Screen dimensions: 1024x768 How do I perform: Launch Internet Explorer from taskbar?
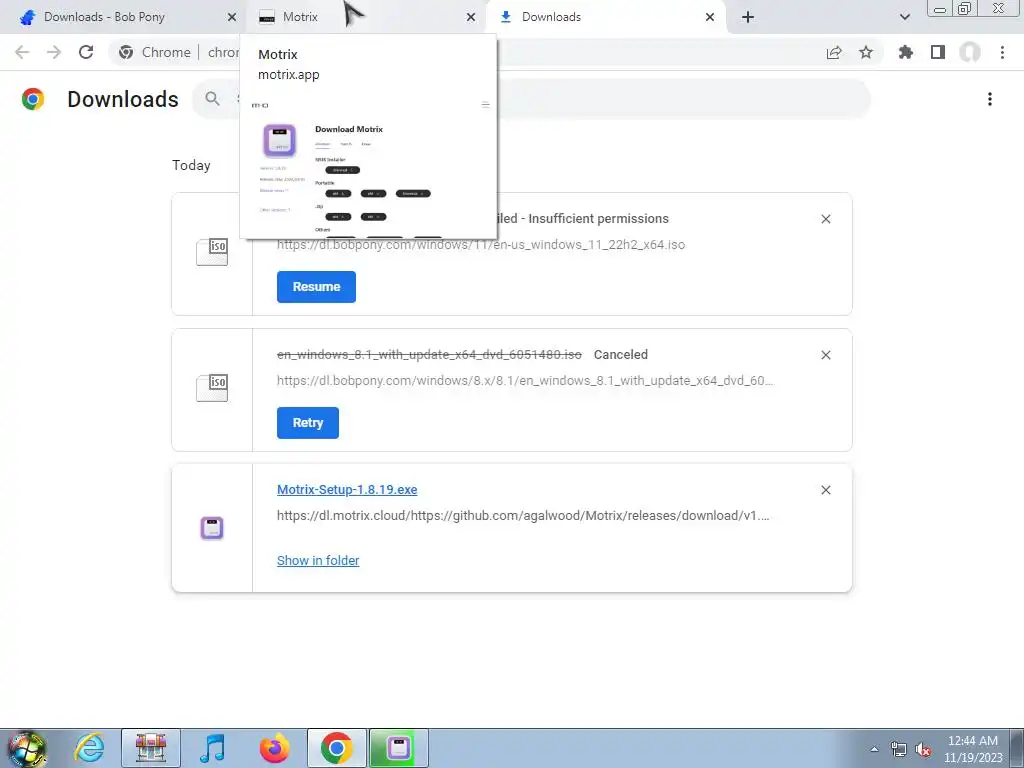[x=89, y=748]
